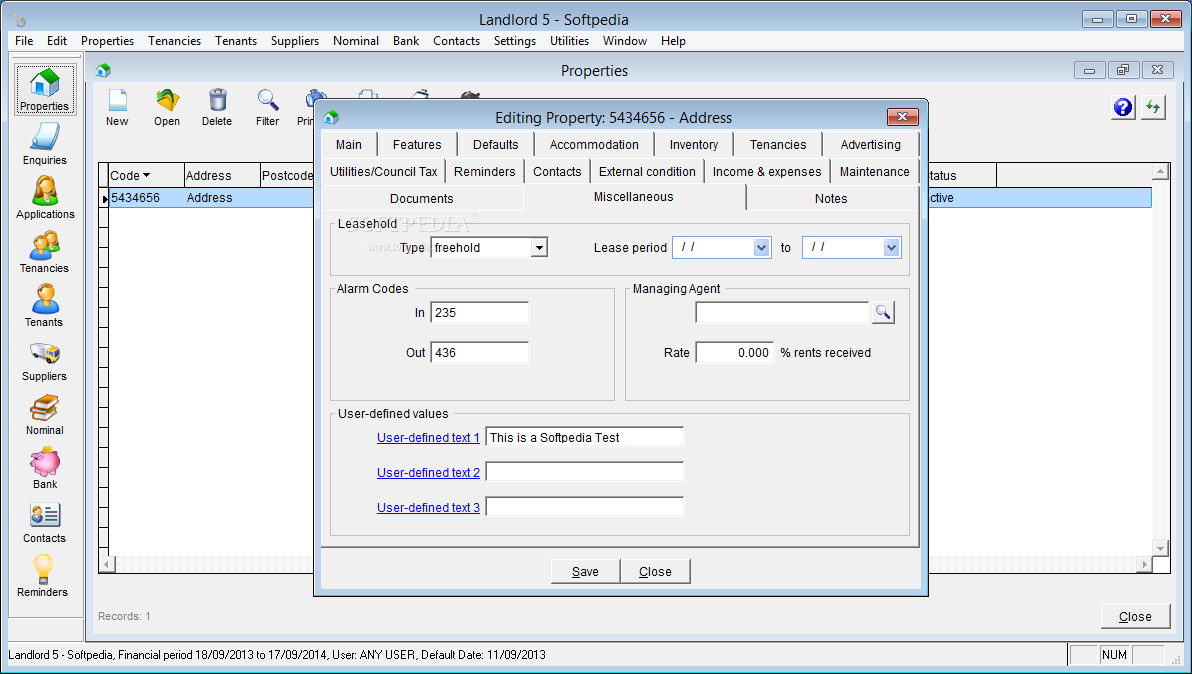Screen dimensions: 1192x674
Task: Click the Filter magnifier toolbar icon
Action: (268, 107)
